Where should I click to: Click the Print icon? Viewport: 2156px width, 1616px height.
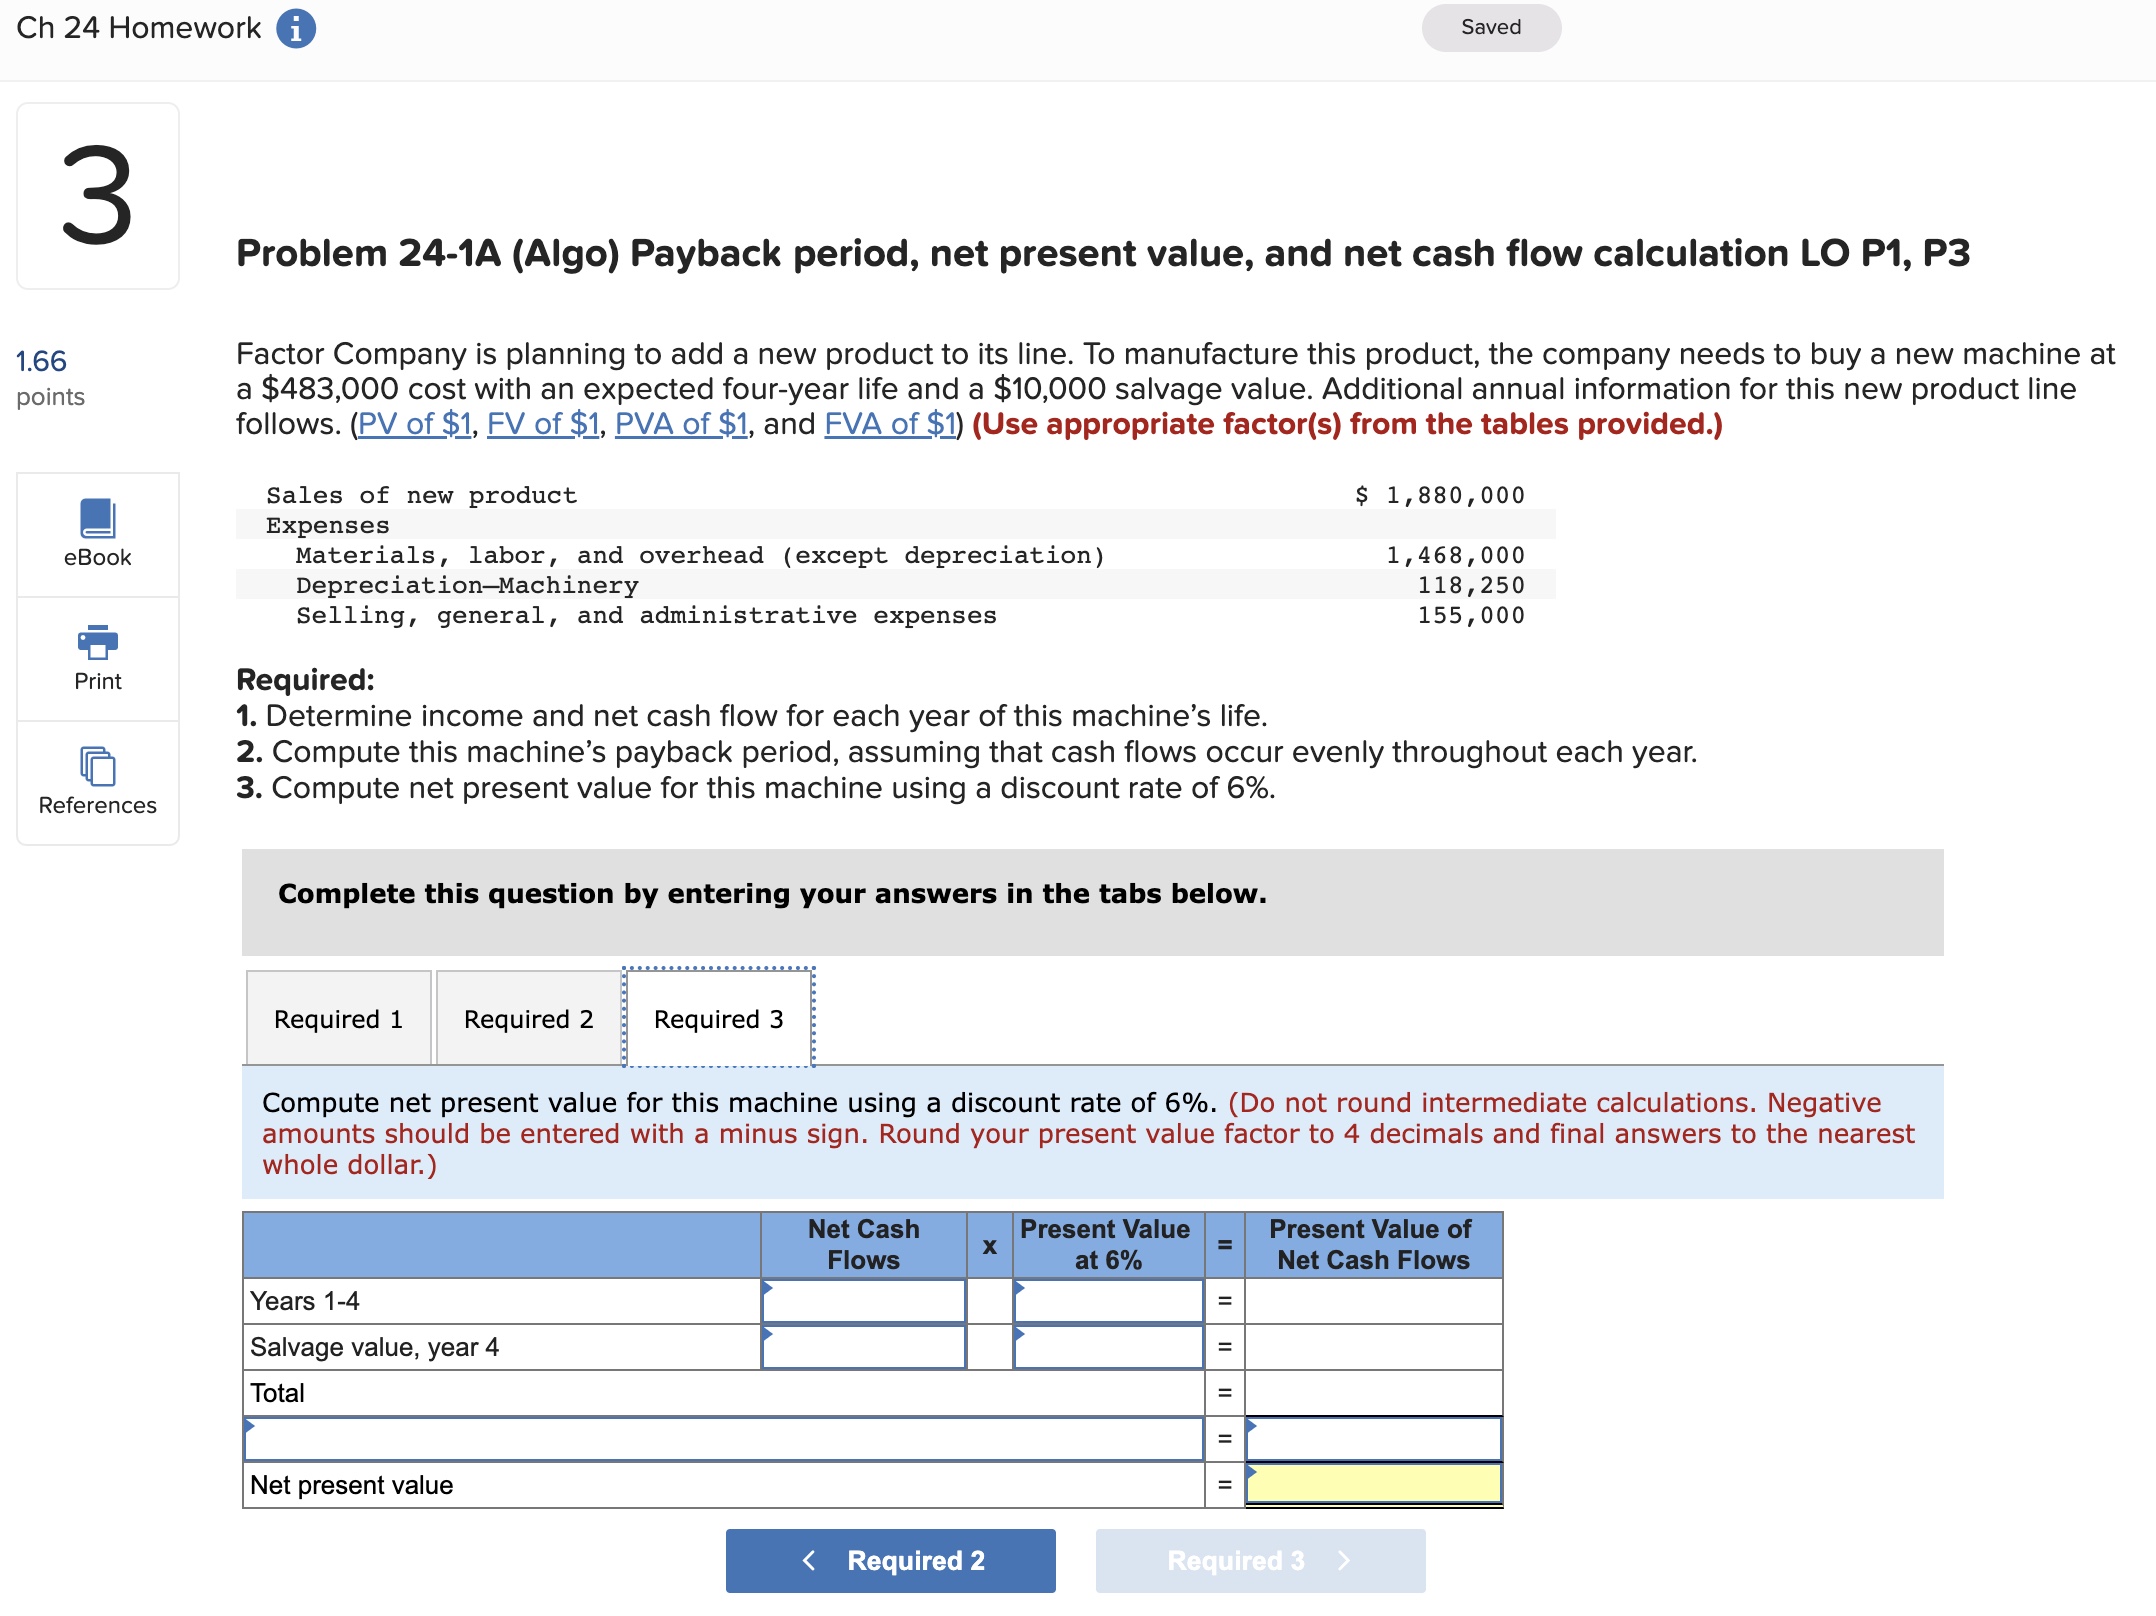(x=98, y=643)
